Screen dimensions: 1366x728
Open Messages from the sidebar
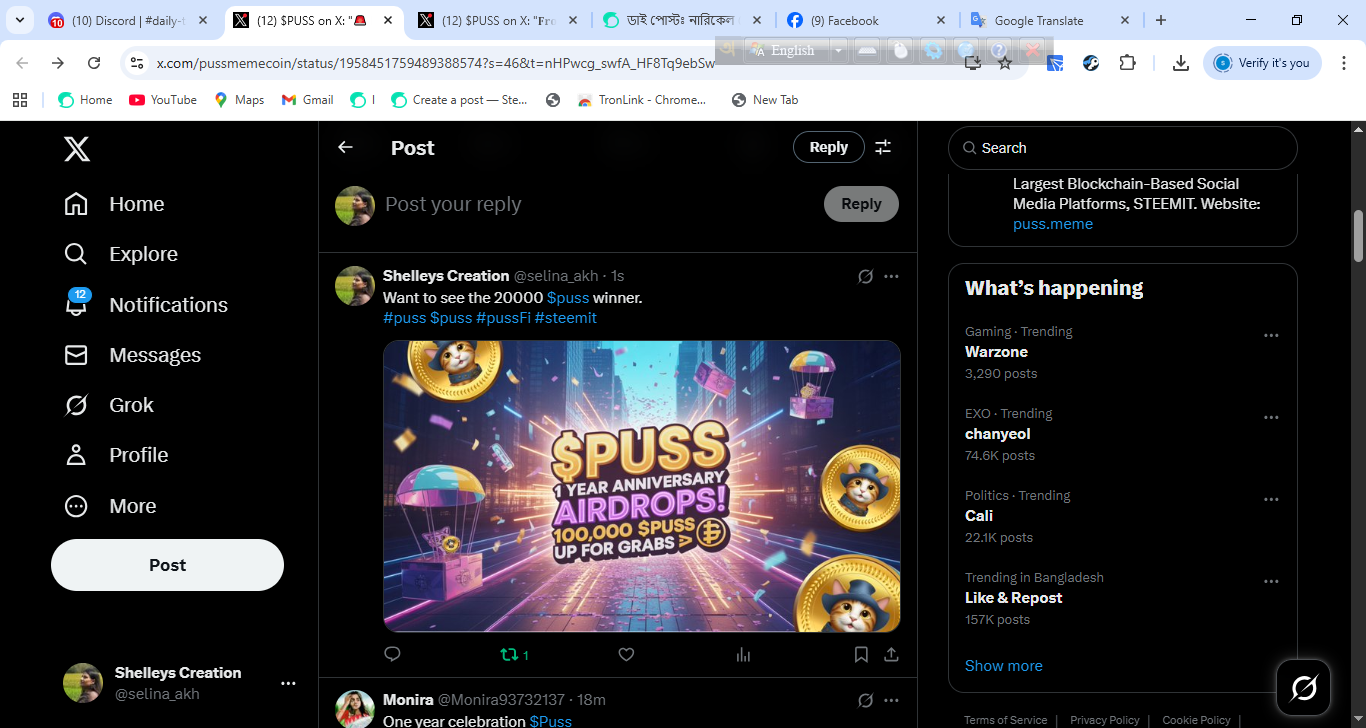coord(132,355)
